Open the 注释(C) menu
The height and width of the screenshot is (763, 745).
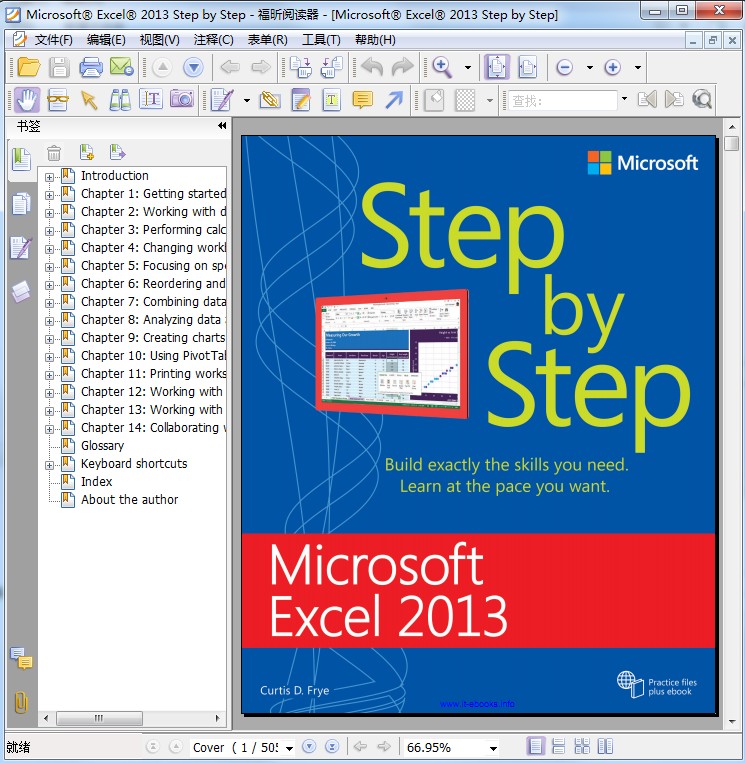click(x=214, y=40)
